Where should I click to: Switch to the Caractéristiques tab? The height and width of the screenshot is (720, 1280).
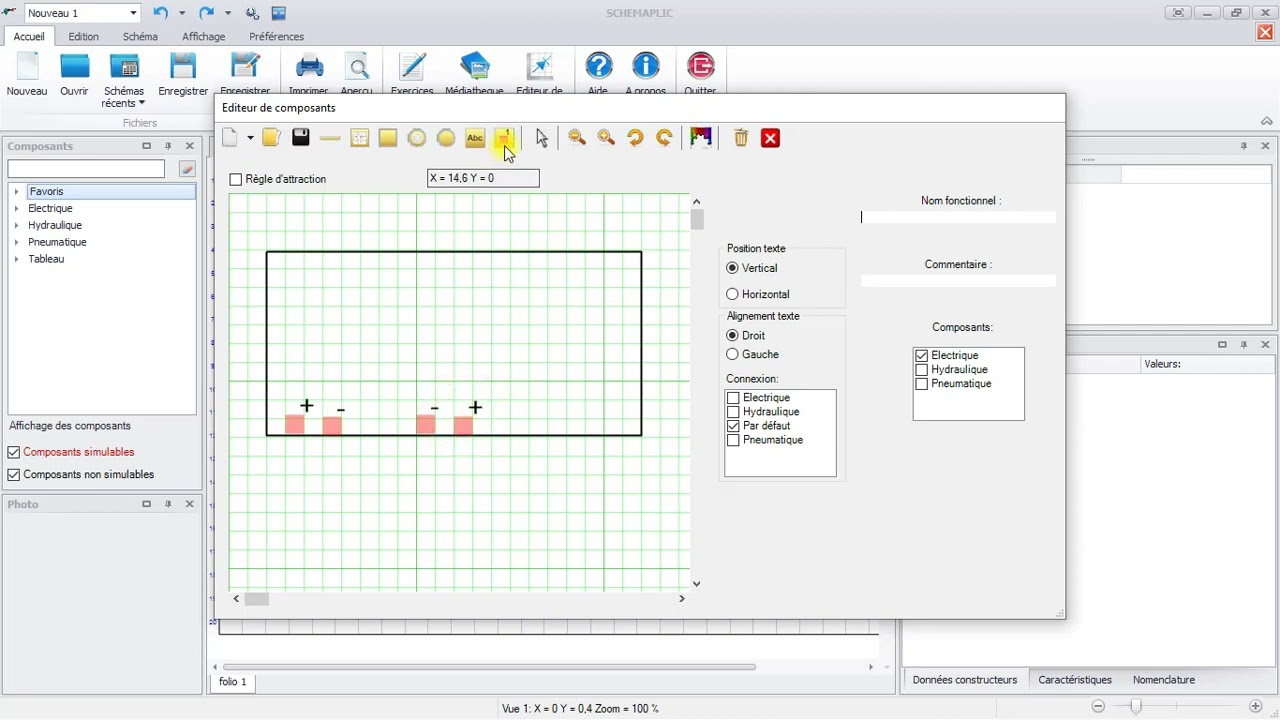pos(1075,680)
